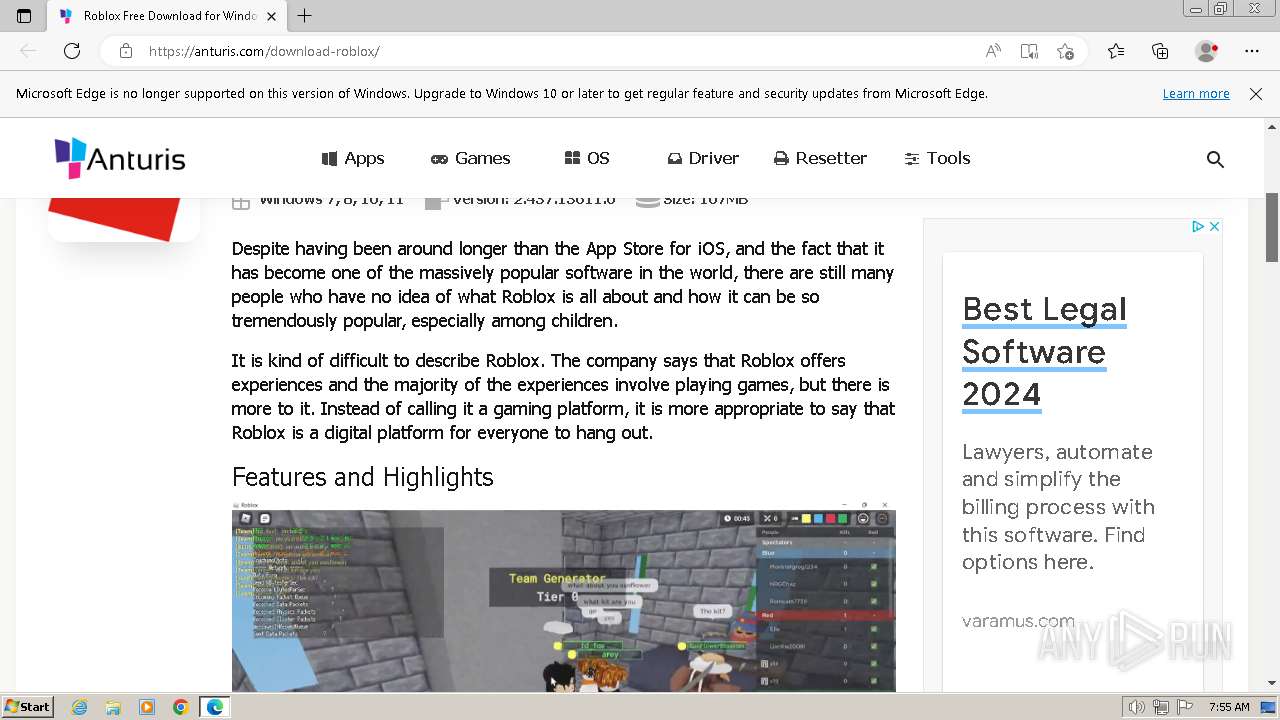
Task: Click the Features and Highlights heading
Action: pos(363,477)
